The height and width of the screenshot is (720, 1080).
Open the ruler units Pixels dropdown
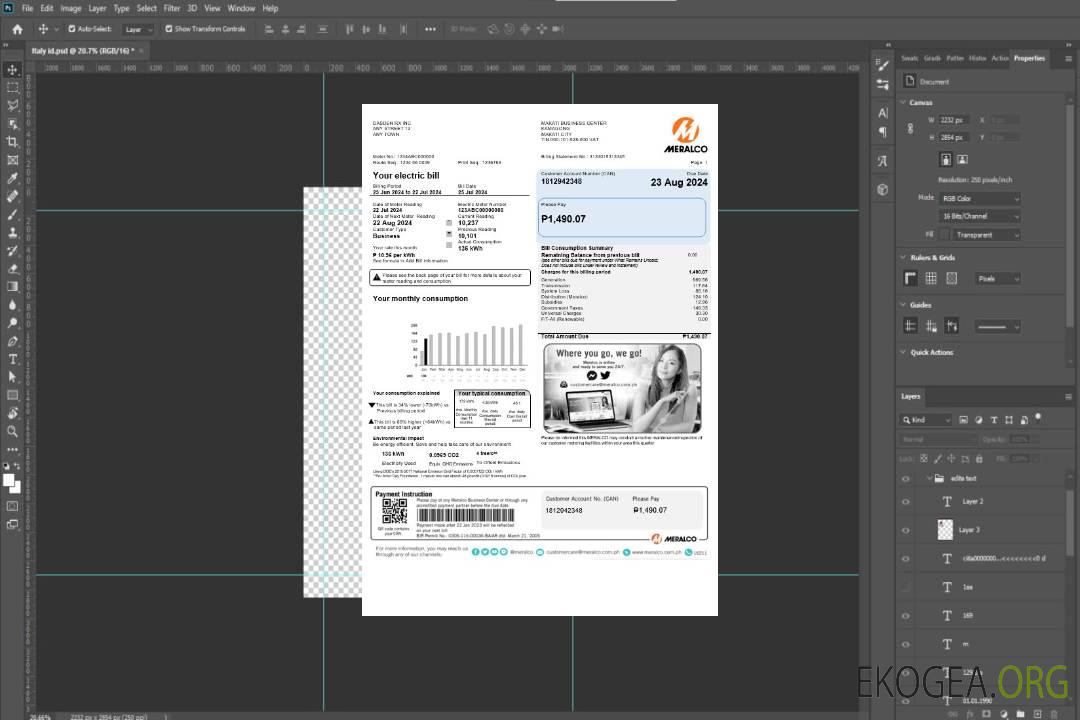tap(997, 278)
